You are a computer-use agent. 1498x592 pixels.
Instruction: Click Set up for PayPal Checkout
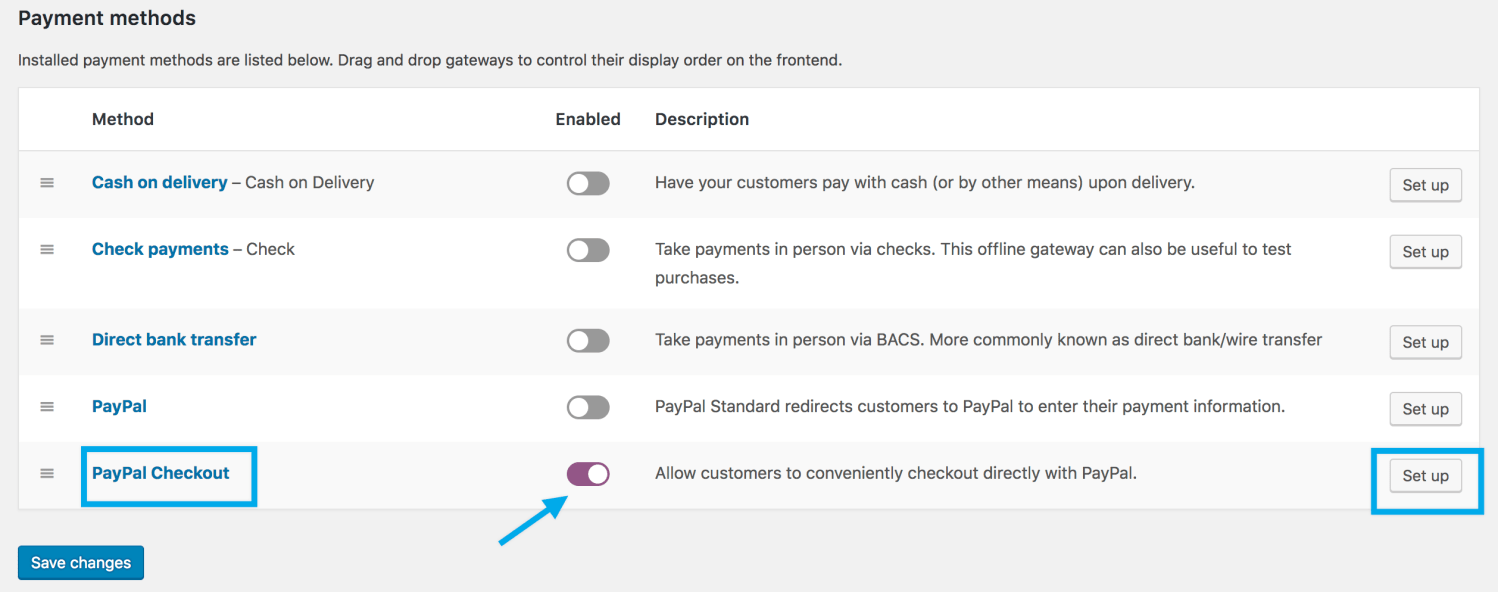[x=1425, y=476]
